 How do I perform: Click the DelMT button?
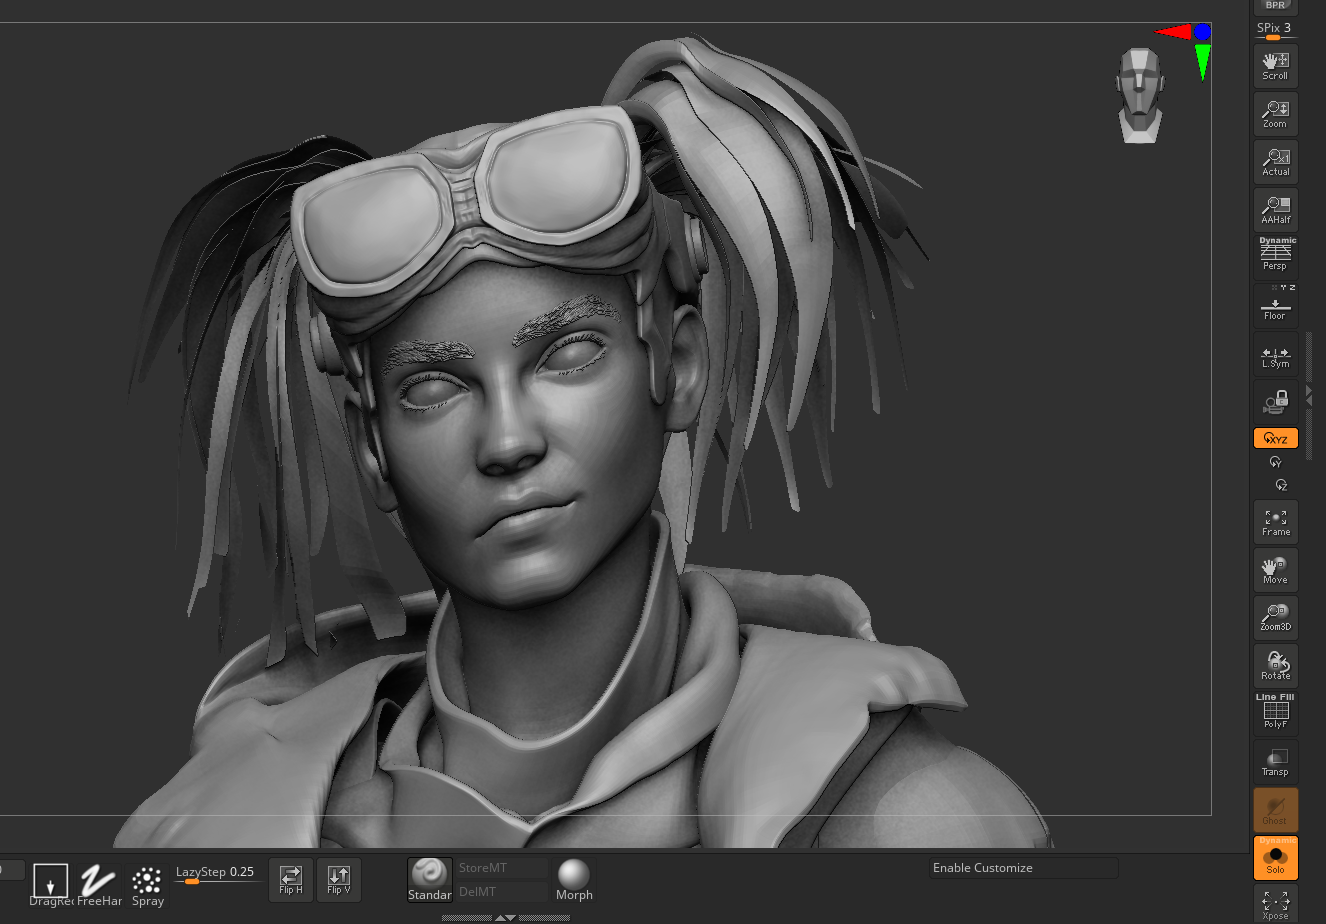503,891
